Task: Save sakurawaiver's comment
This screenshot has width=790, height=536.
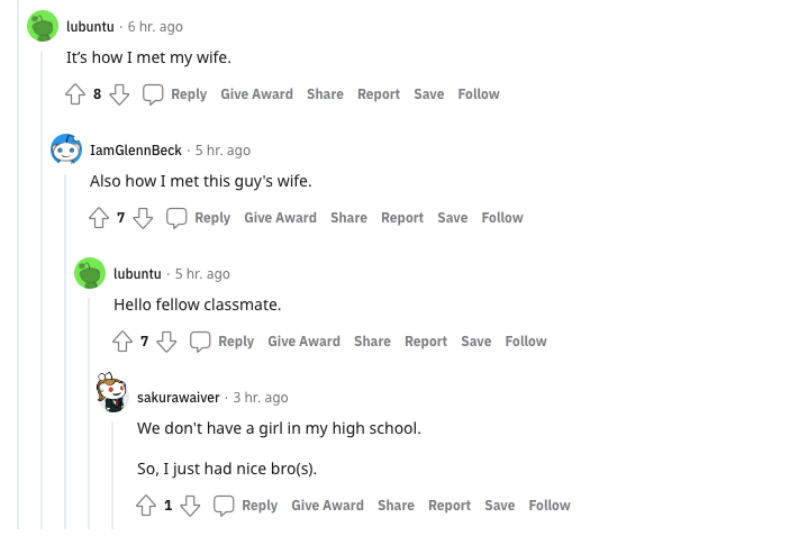Action: 500,506
